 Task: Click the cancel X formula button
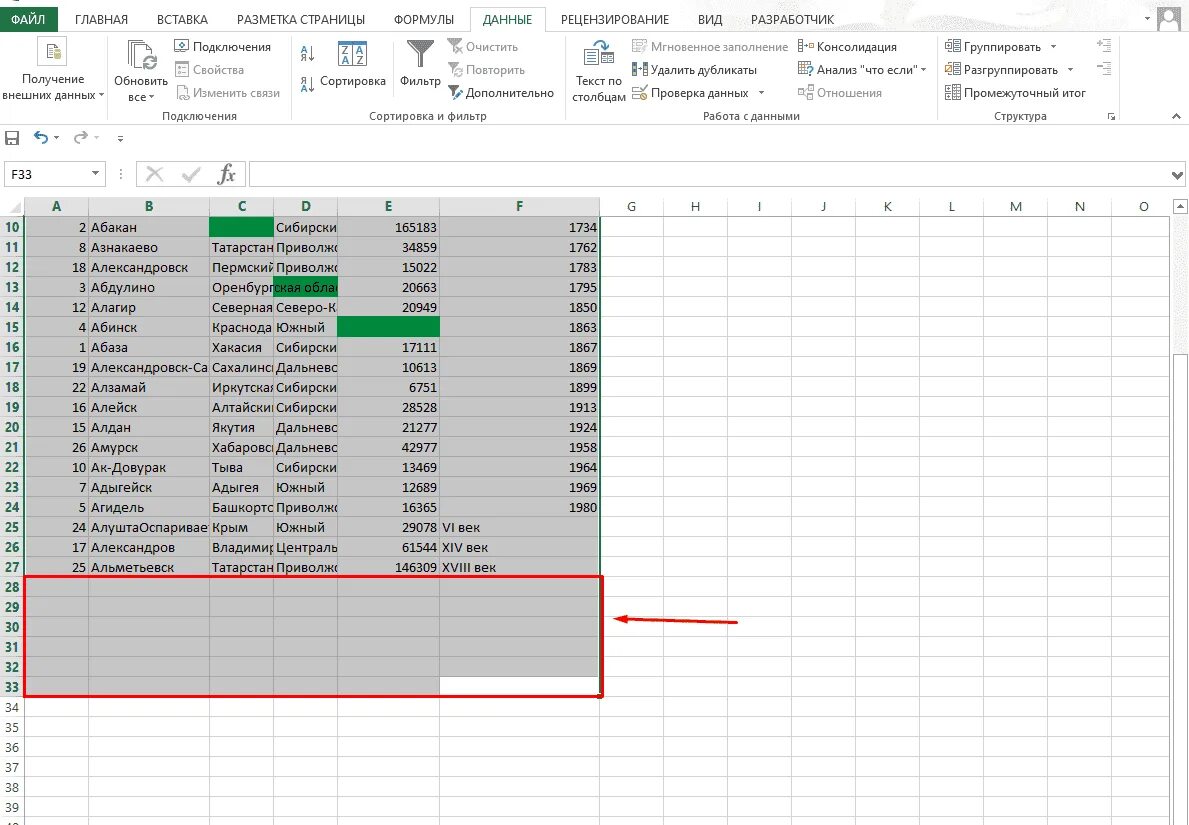(x=155, y=174)
